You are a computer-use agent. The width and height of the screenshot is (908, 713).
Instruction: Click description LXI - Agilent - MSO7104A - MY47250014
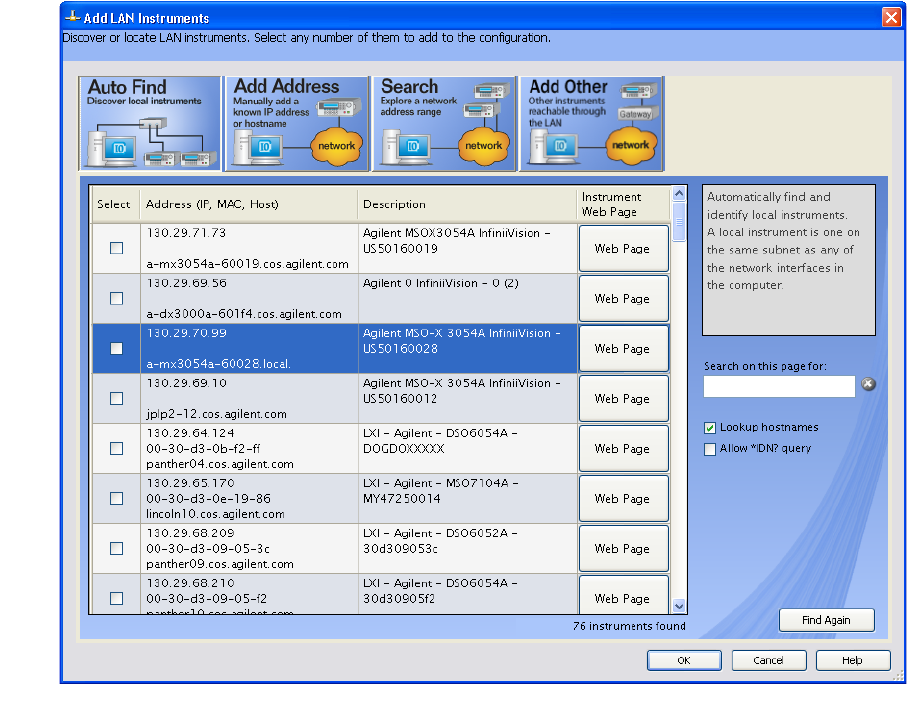(x=440, y=491)
